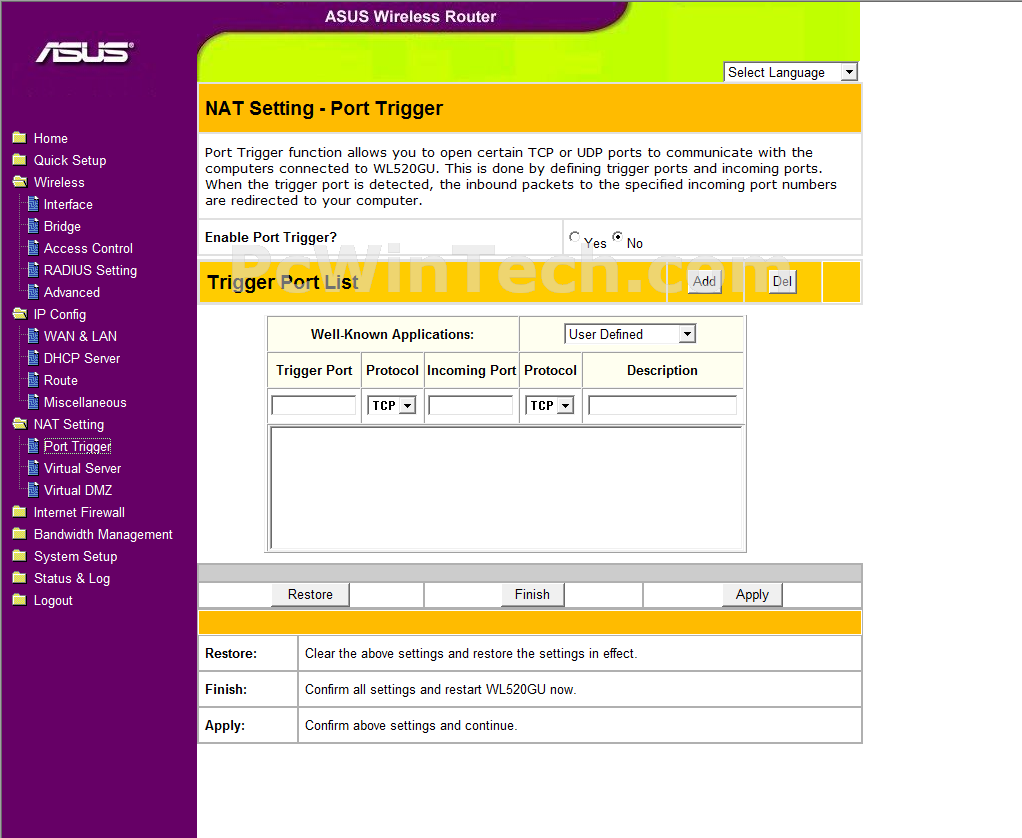
Task: Click the page icon beside Virtual DMZ
Action: pos(33,490)
